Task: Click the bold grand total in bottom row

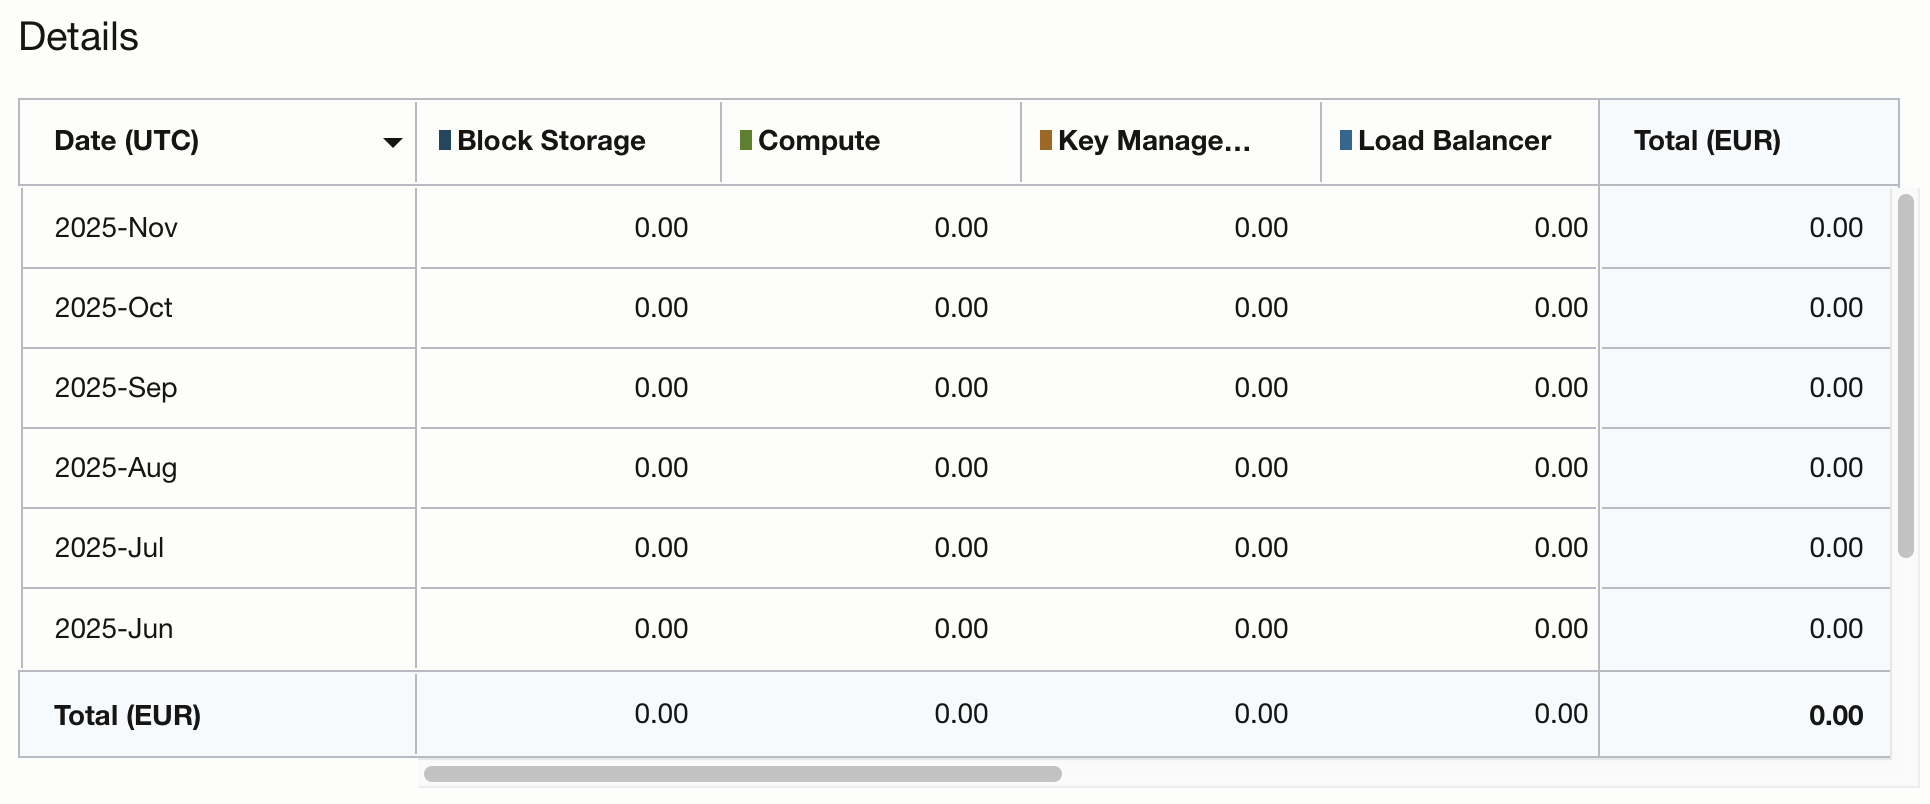Action: [1836, 716]
